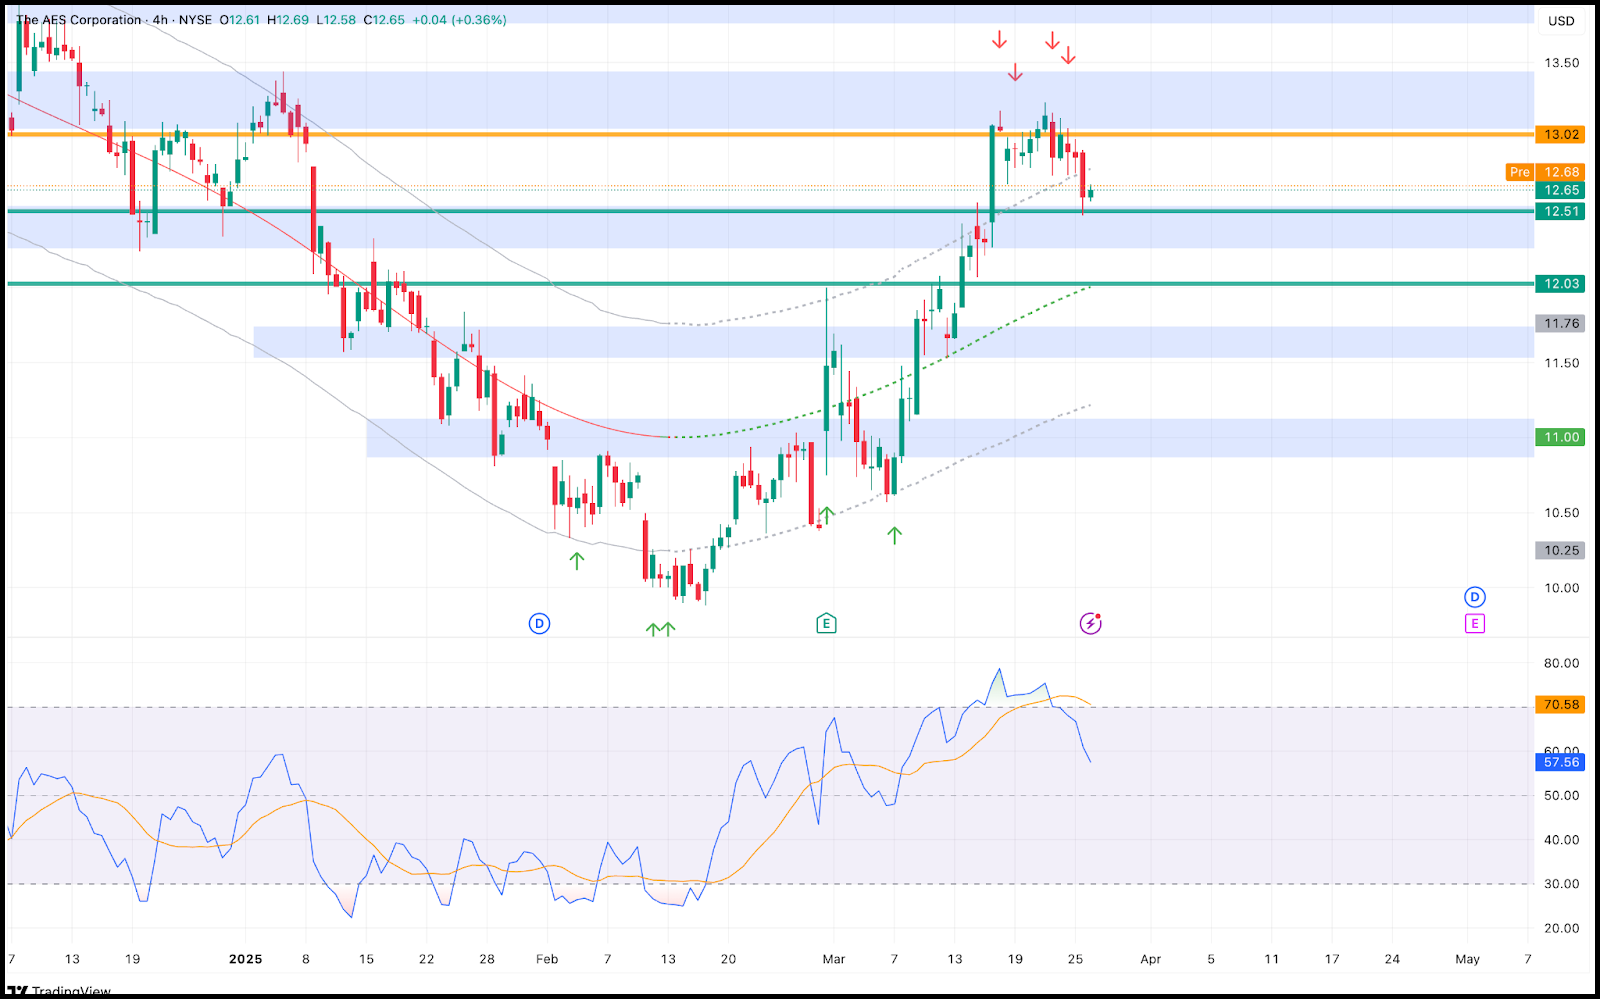
Task: Click the 28 date label on time axis
Action: pos(487,959)
